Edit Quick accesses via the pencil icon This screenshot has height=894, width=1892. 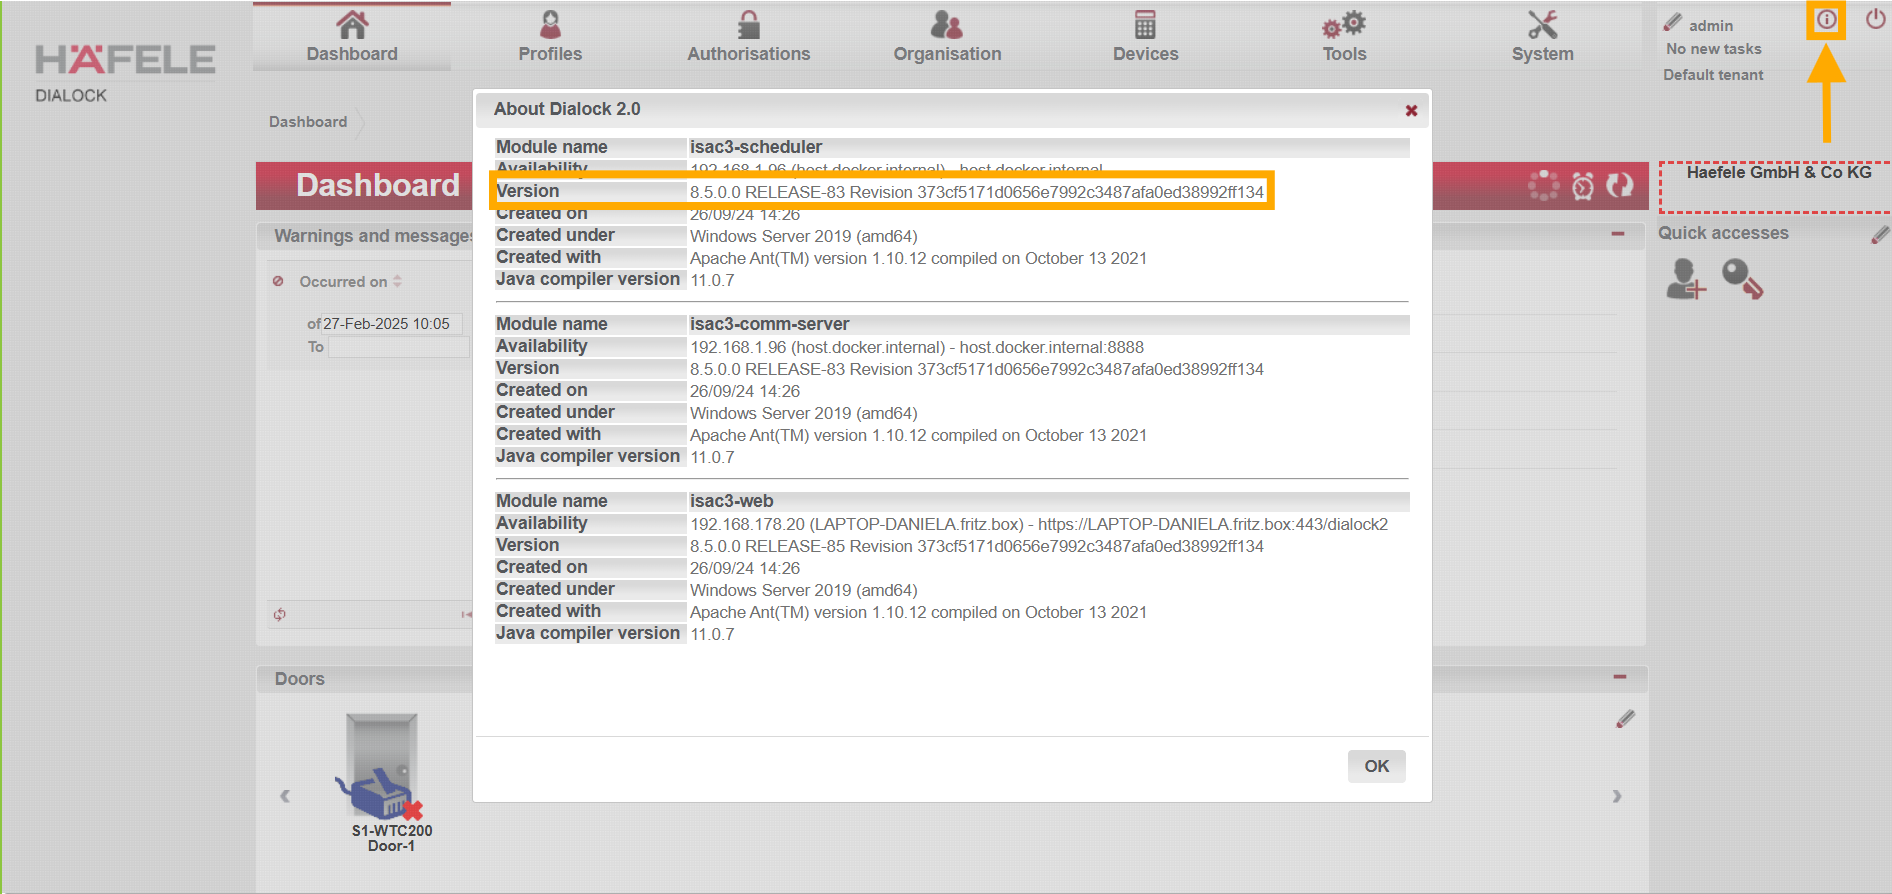(1880, 234)
